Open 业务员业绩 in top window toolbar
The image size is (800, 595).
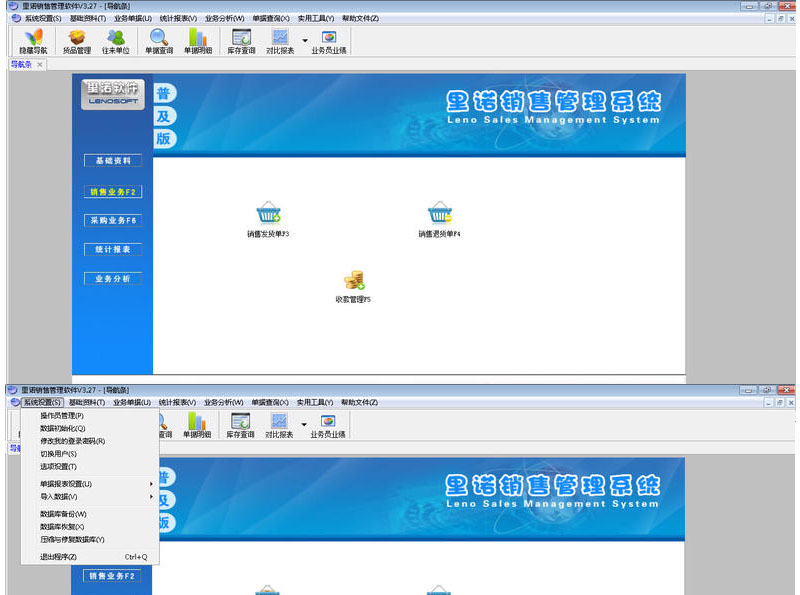click(x=329, y=41)
